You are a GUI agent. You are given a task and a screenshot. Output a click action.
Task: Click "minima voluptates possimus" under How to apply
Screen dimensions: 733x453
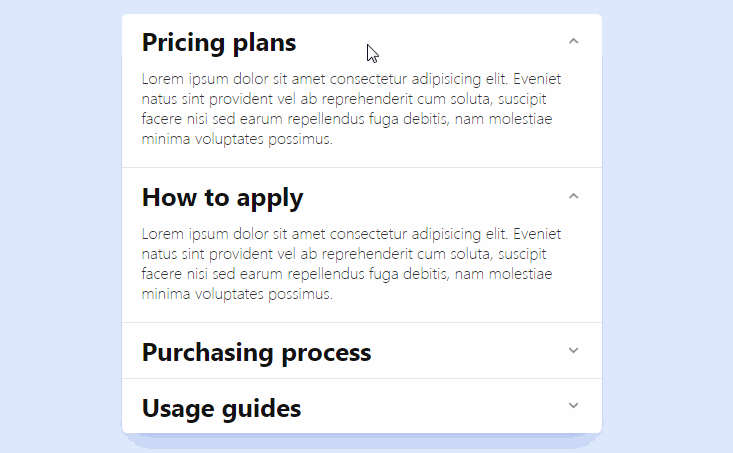(x=236, y=295)
